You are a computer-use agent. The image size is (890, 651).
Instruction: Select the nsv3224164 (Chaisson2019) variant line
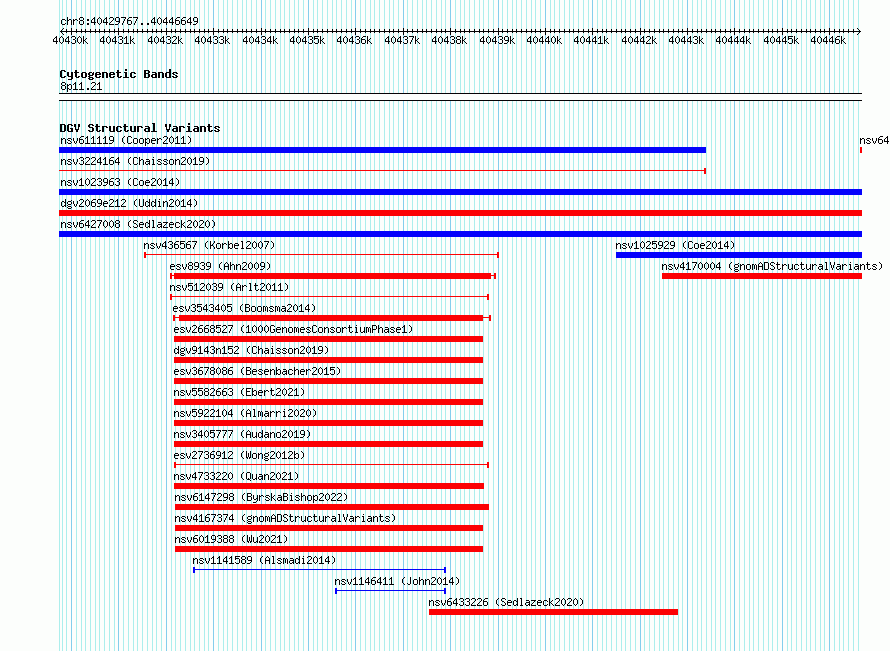click(x=383, y=171)
